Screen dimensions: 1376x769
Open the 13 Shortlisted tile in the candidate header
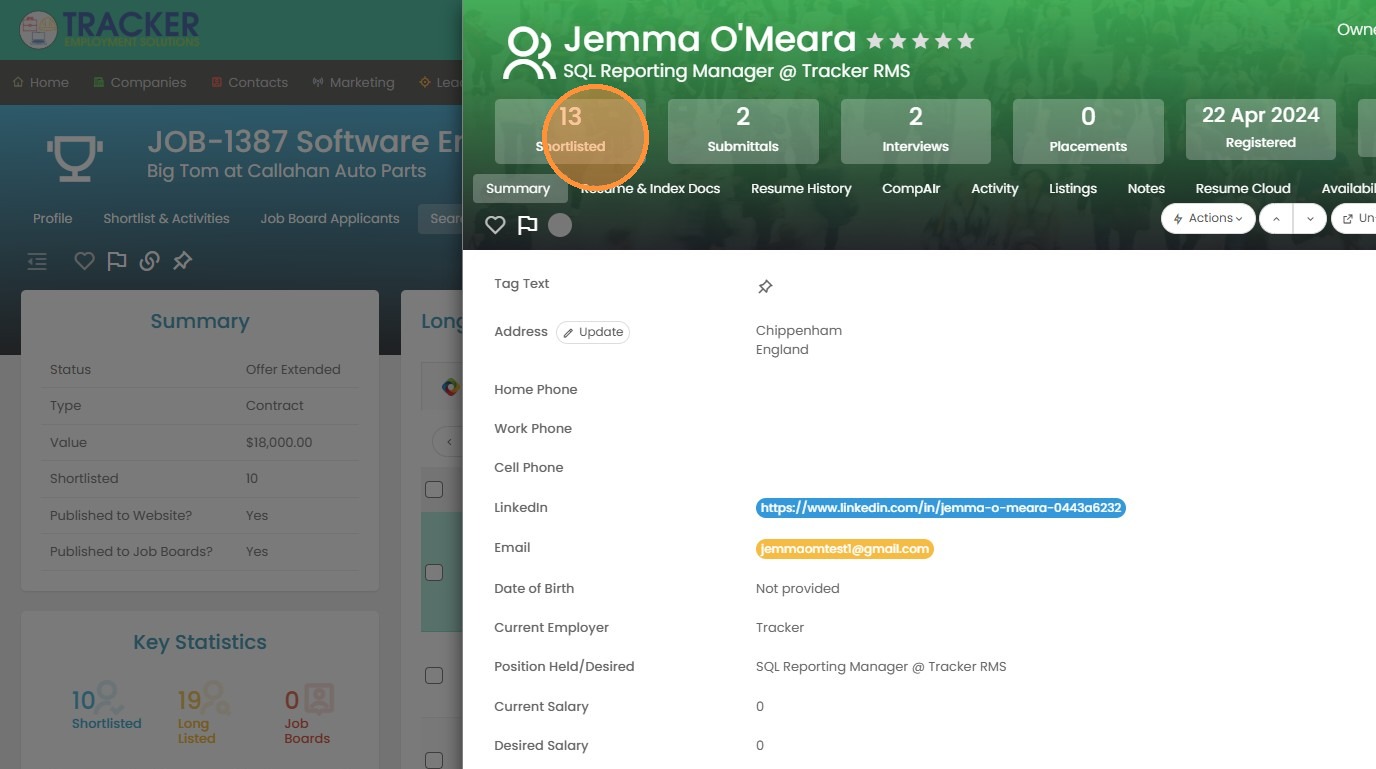point(570,131)
